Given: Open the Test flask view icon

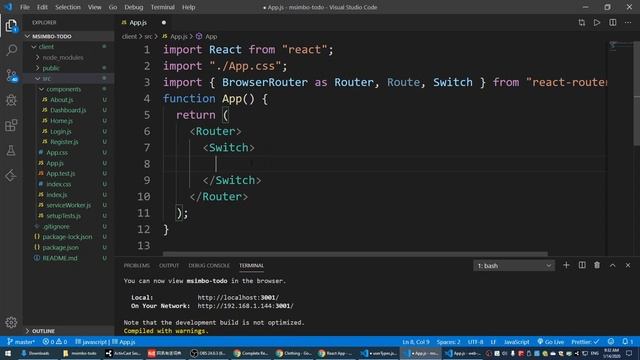Looking at the screenshot, I should (x=11, y=150).
